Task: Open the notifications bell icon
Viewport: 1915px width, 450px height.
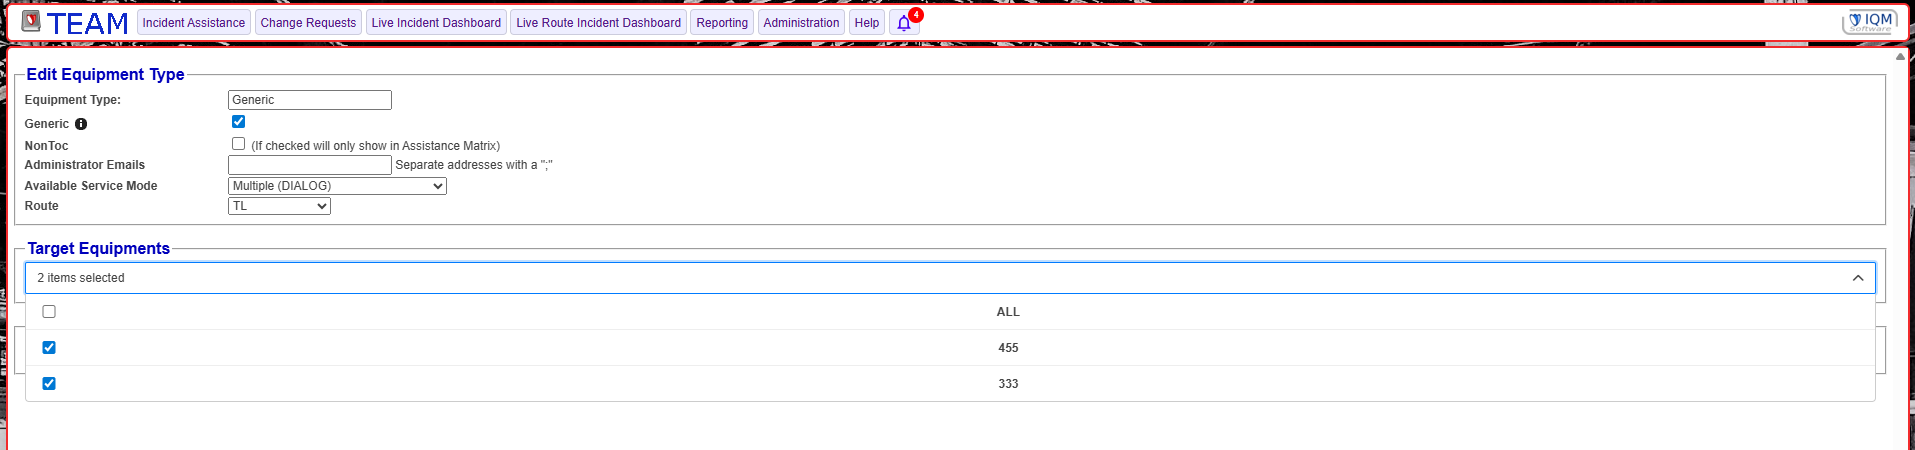Action: [904, 23]
